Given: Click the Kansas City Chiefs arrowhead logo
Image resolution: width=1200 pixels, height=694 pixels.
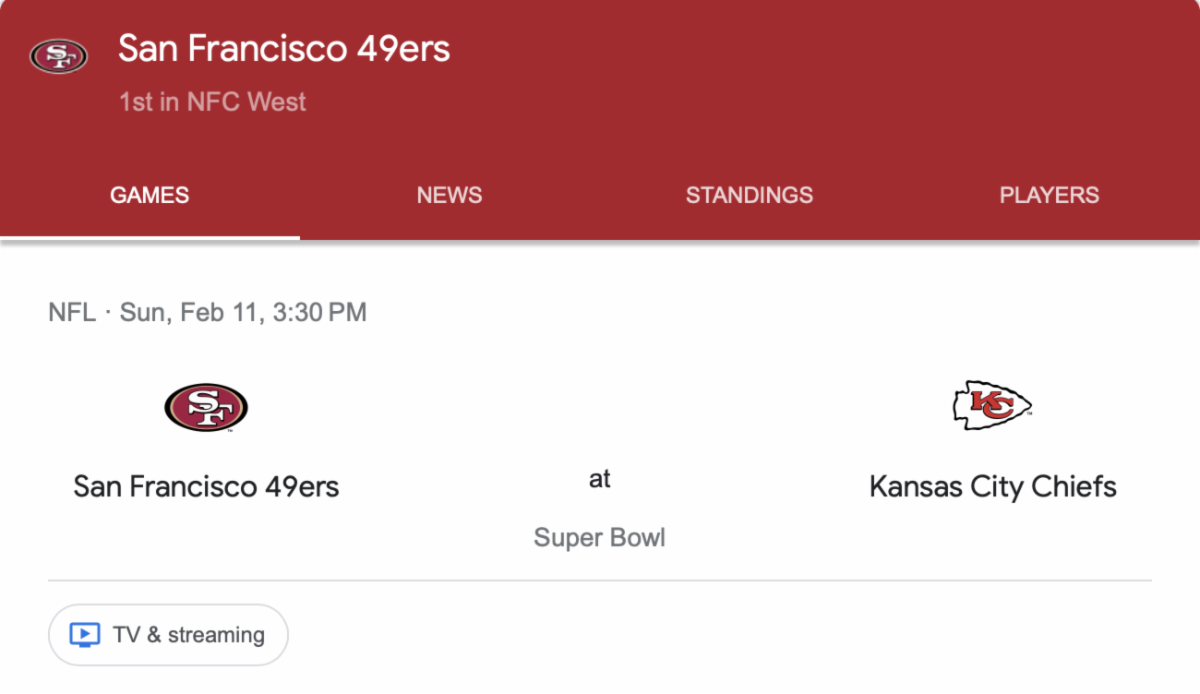Looking at the screenshot, I should 992,405.
